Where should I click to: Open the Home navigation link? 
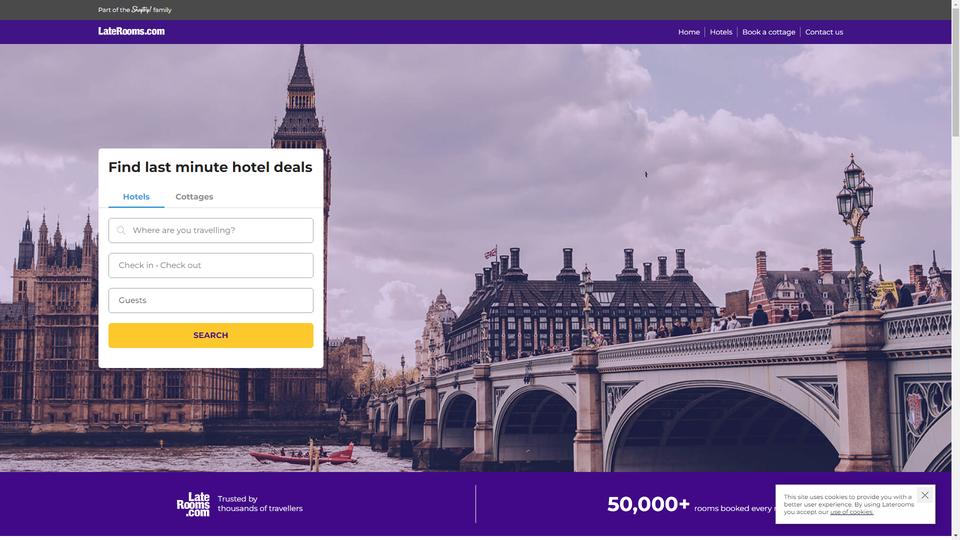tap(689, 32)
